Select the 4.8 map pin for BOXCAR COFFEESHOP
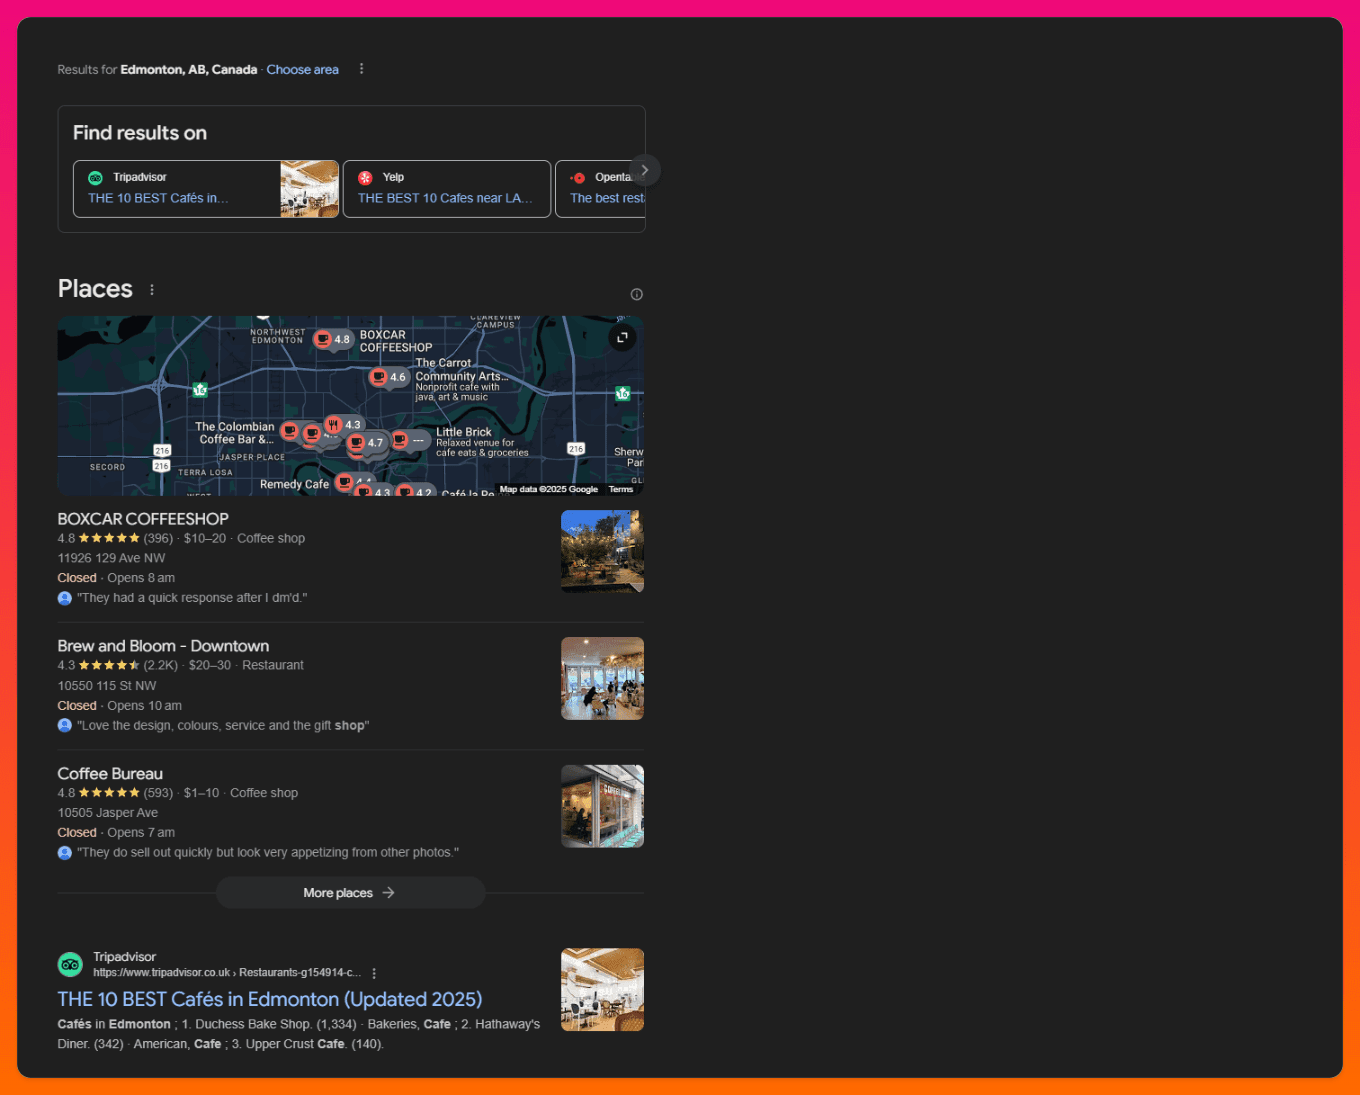 (333, 339)
